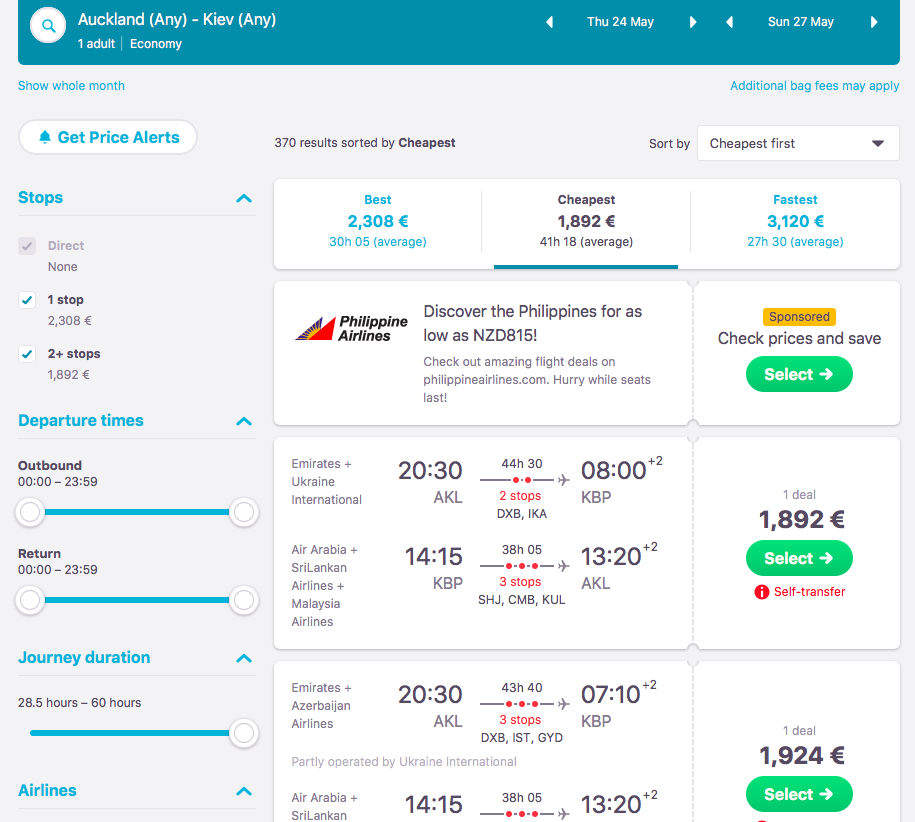Click the Journey duration slider handle
Screen dimensions: 915x822
click(243, 733)
